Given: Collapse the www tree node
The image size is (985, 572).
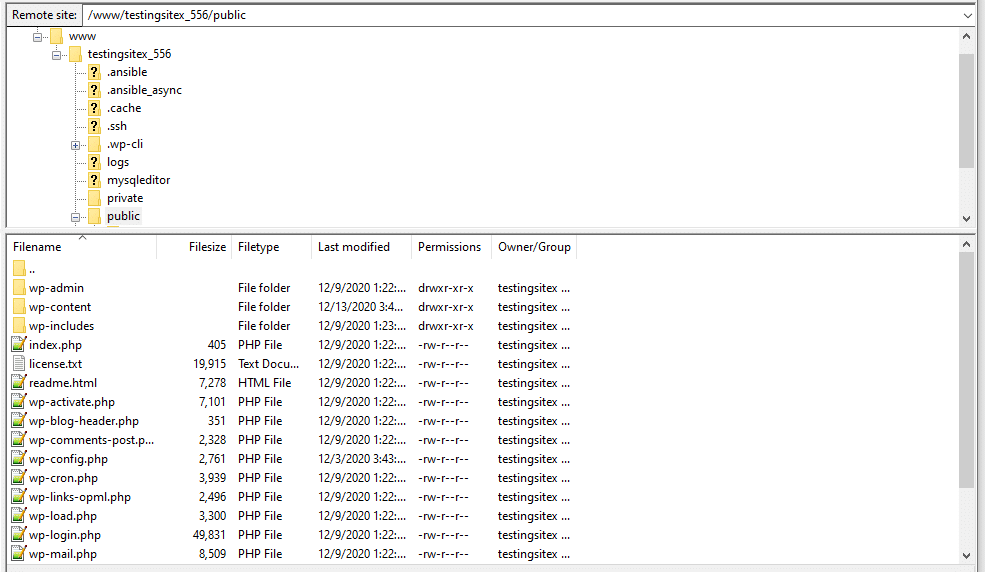Looking at the screenshot, I should coord(38,37).
